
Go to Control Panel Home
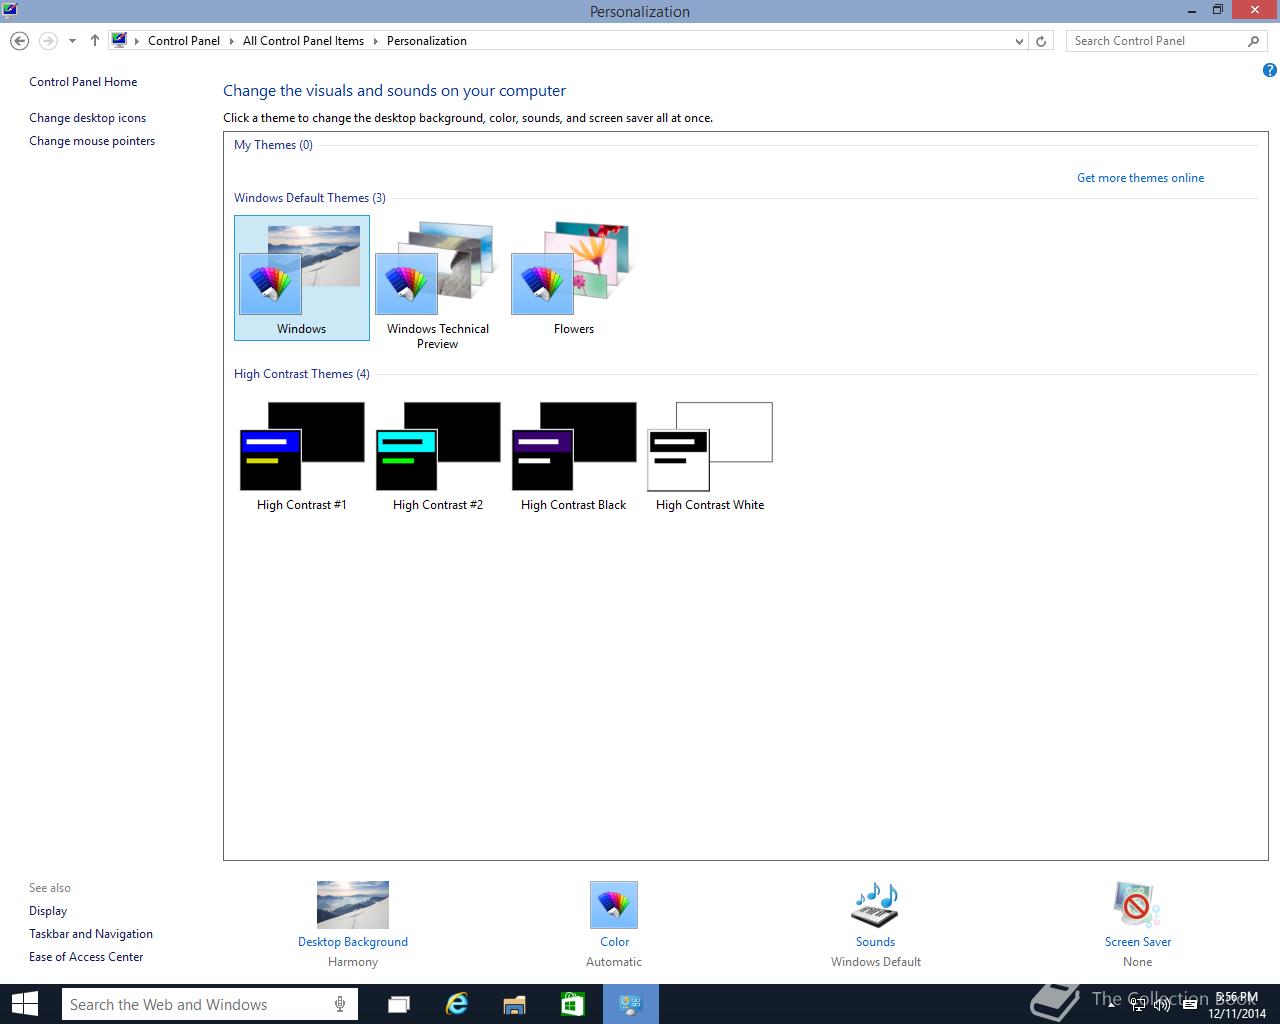pyautogui.click(x=83, y=82)
